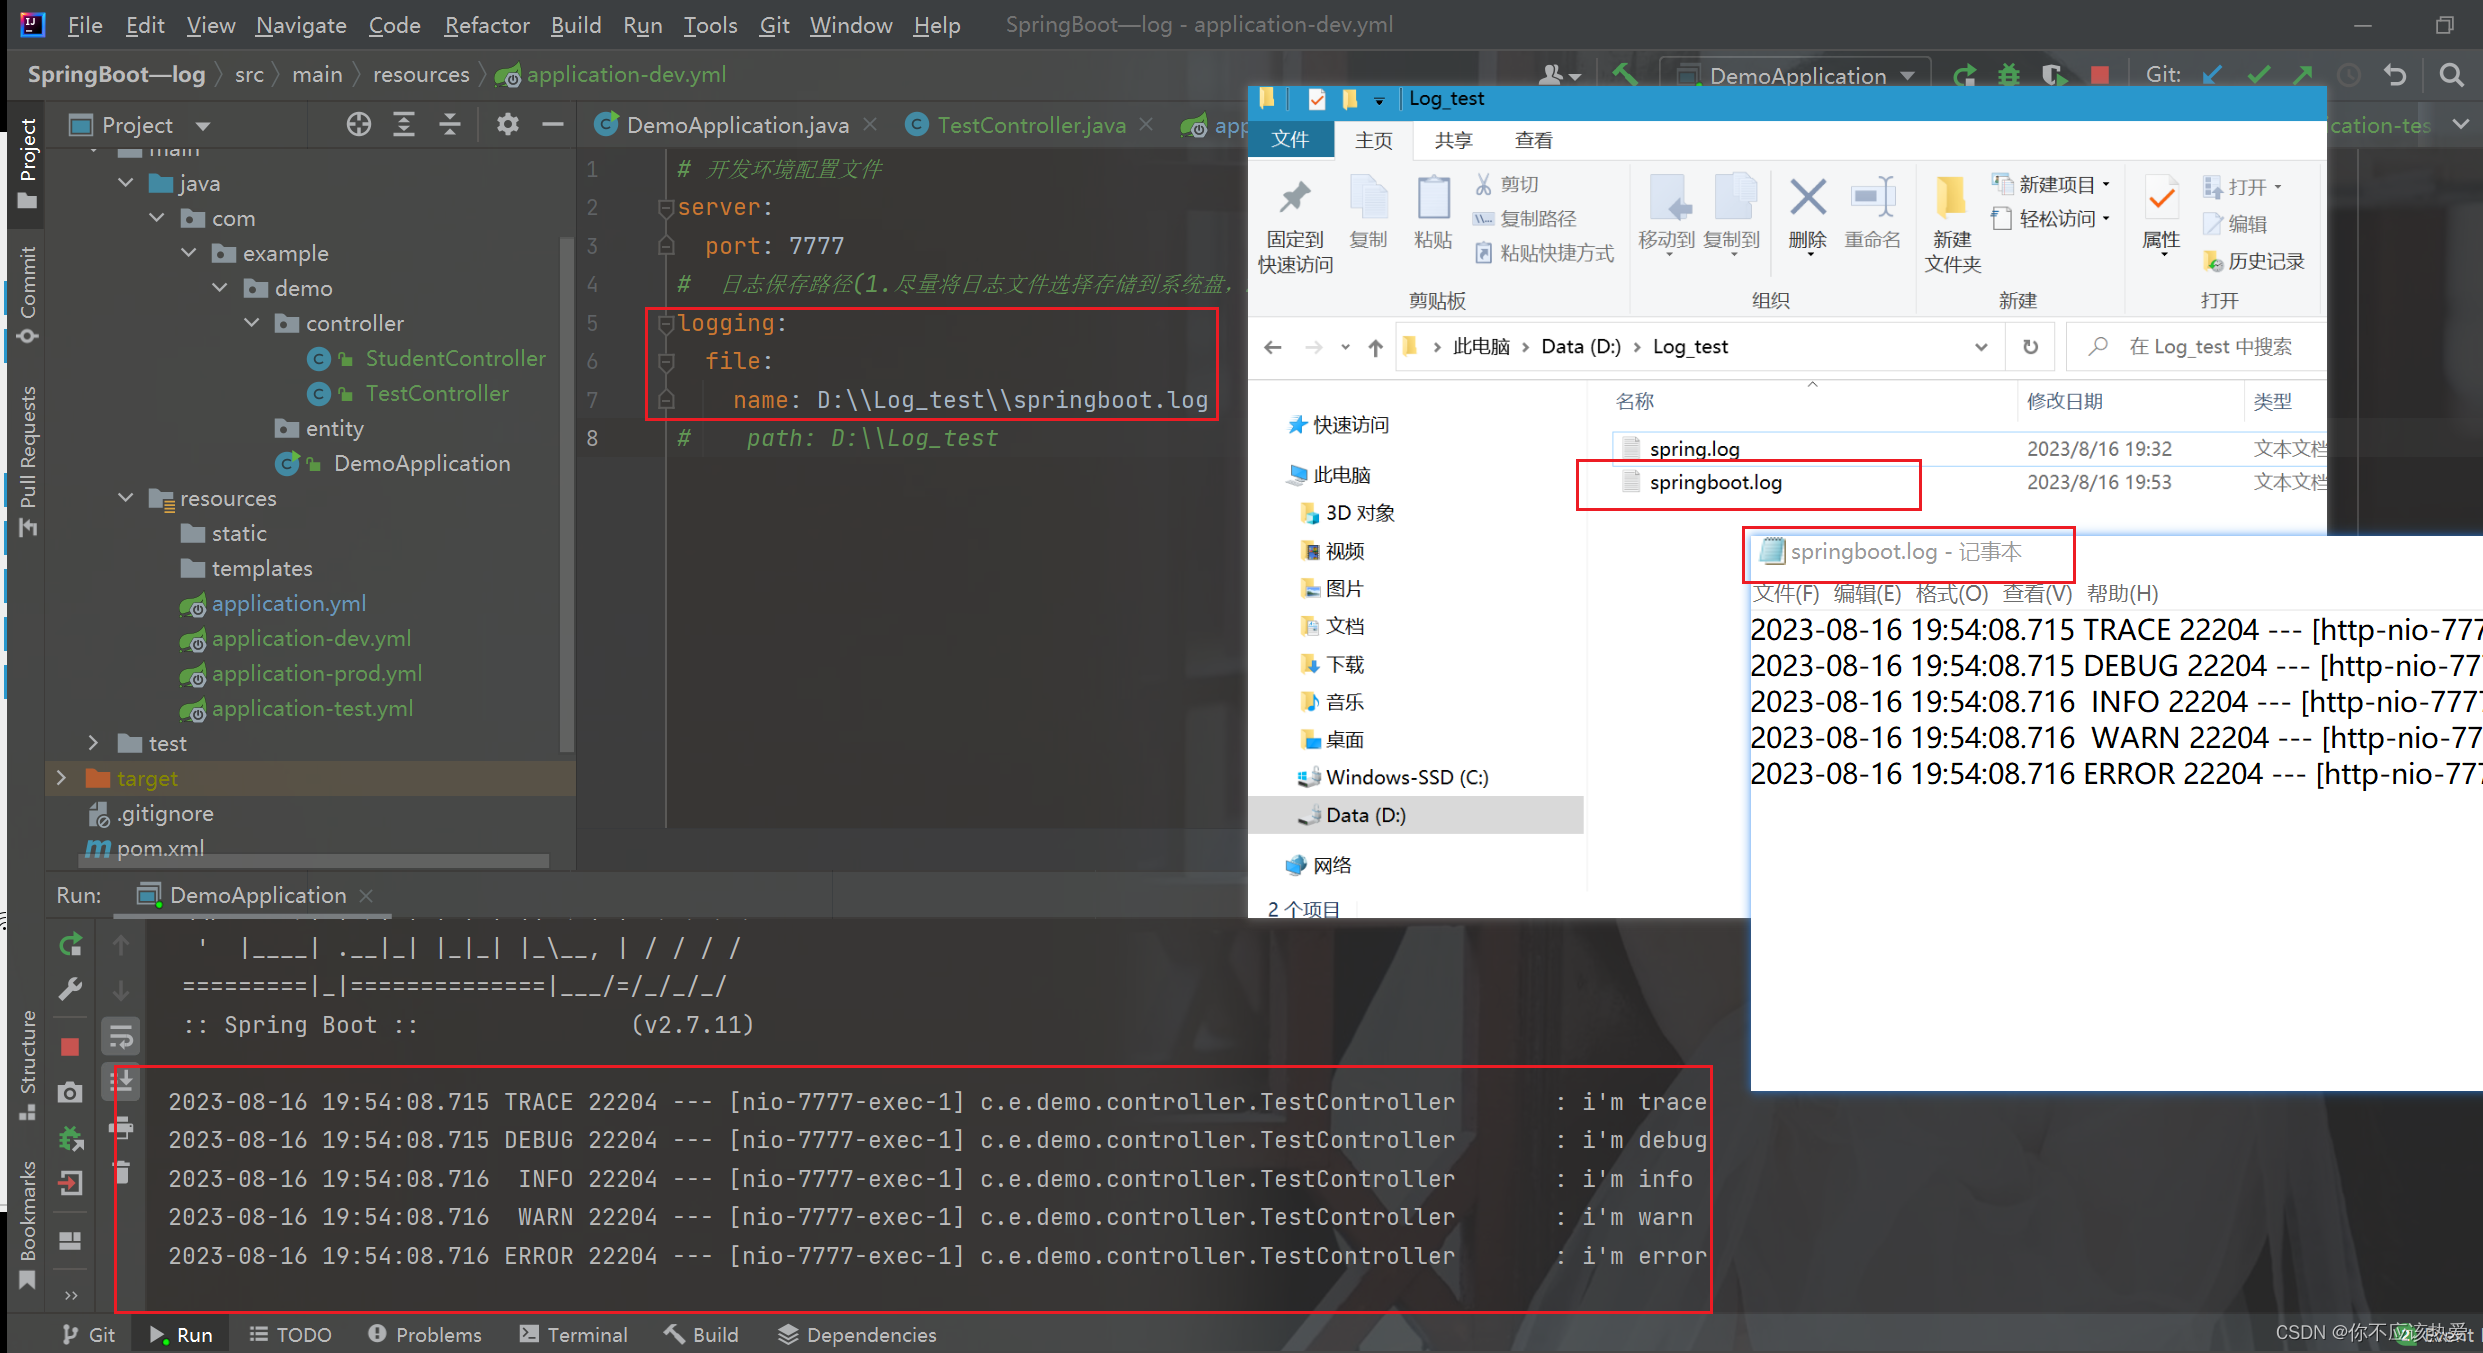Click the Debug bug icon in top toolbar
This screenshot has height=1353, width=2483.
(x=2008, y=75)
